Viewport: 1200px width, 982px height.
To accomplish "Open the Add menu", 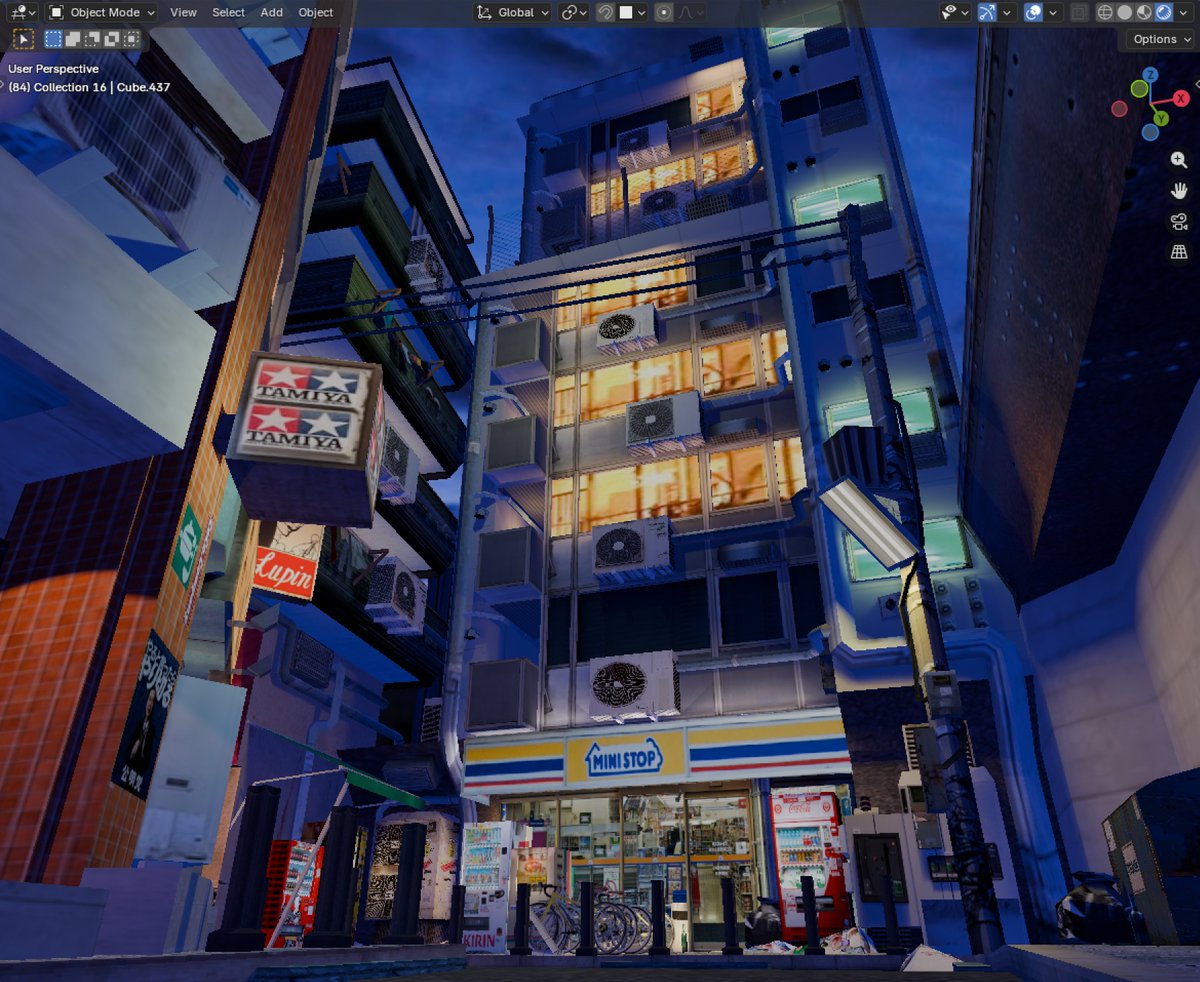I will coord(271,12).
